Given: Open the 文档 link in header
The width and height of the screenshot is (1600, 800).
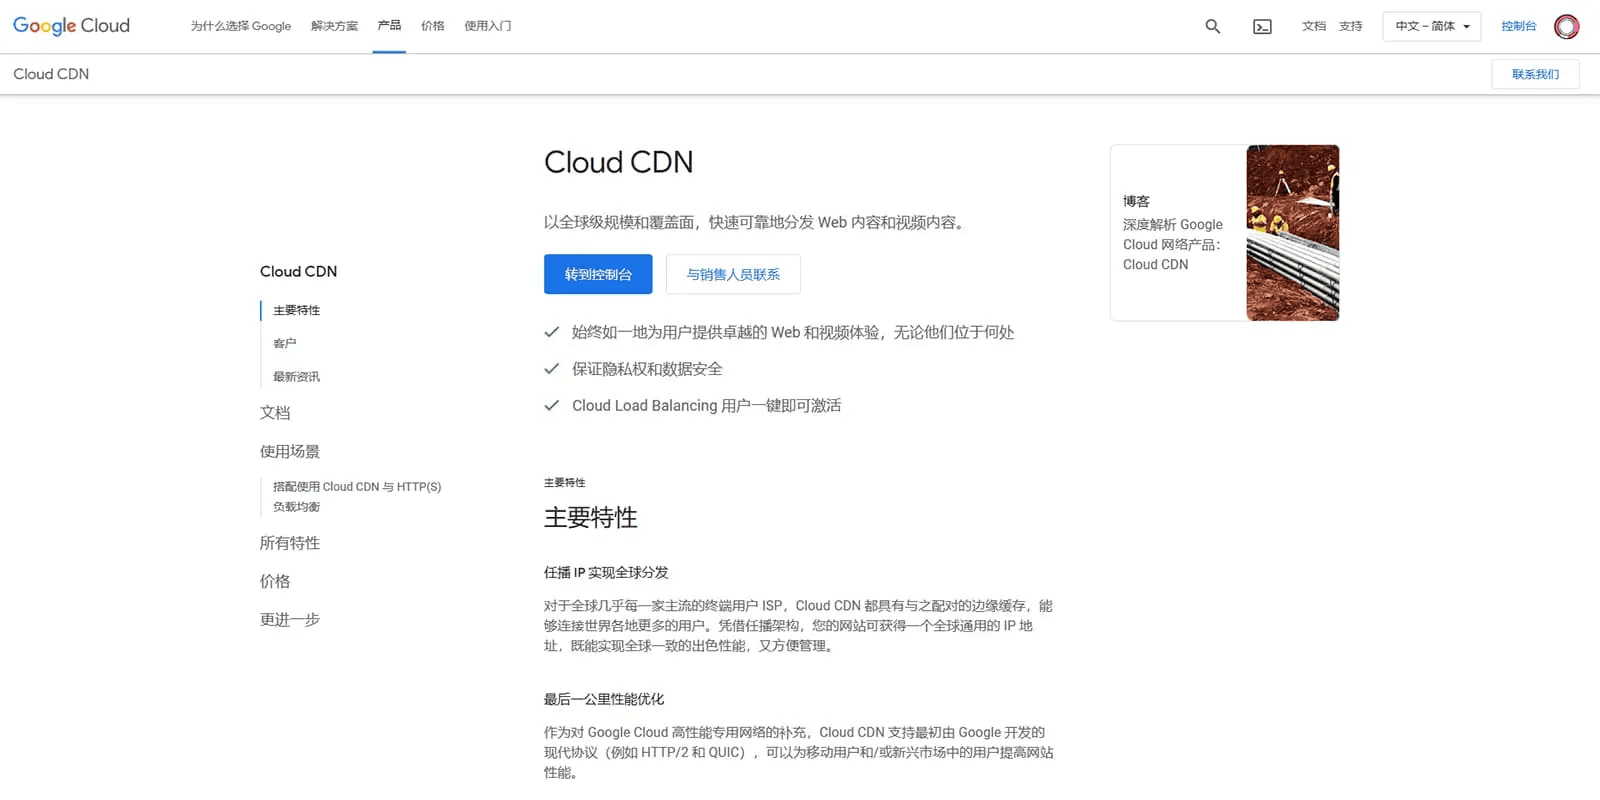Looking at the screenshot, I should coord(1314,26).
